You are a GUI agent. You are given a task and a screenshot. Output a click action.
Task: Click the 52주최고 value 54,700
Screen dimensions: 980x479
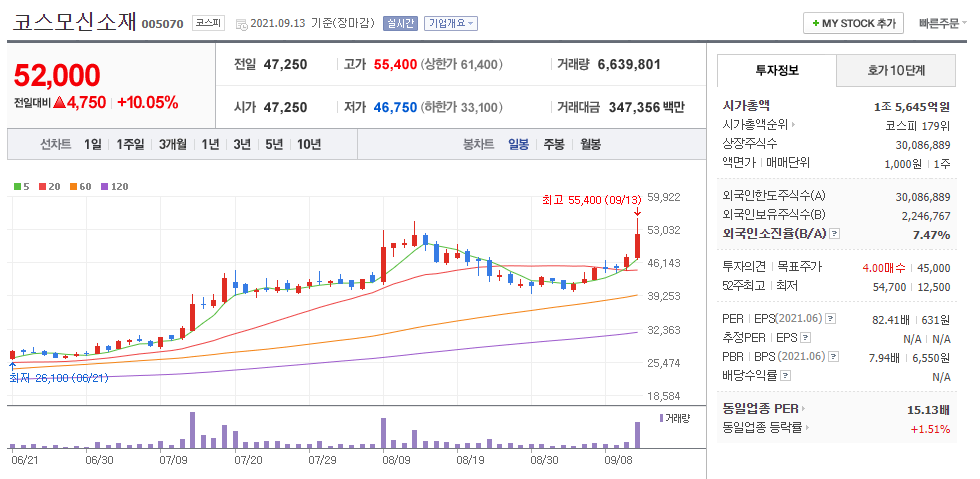click(x=890, y=287)
